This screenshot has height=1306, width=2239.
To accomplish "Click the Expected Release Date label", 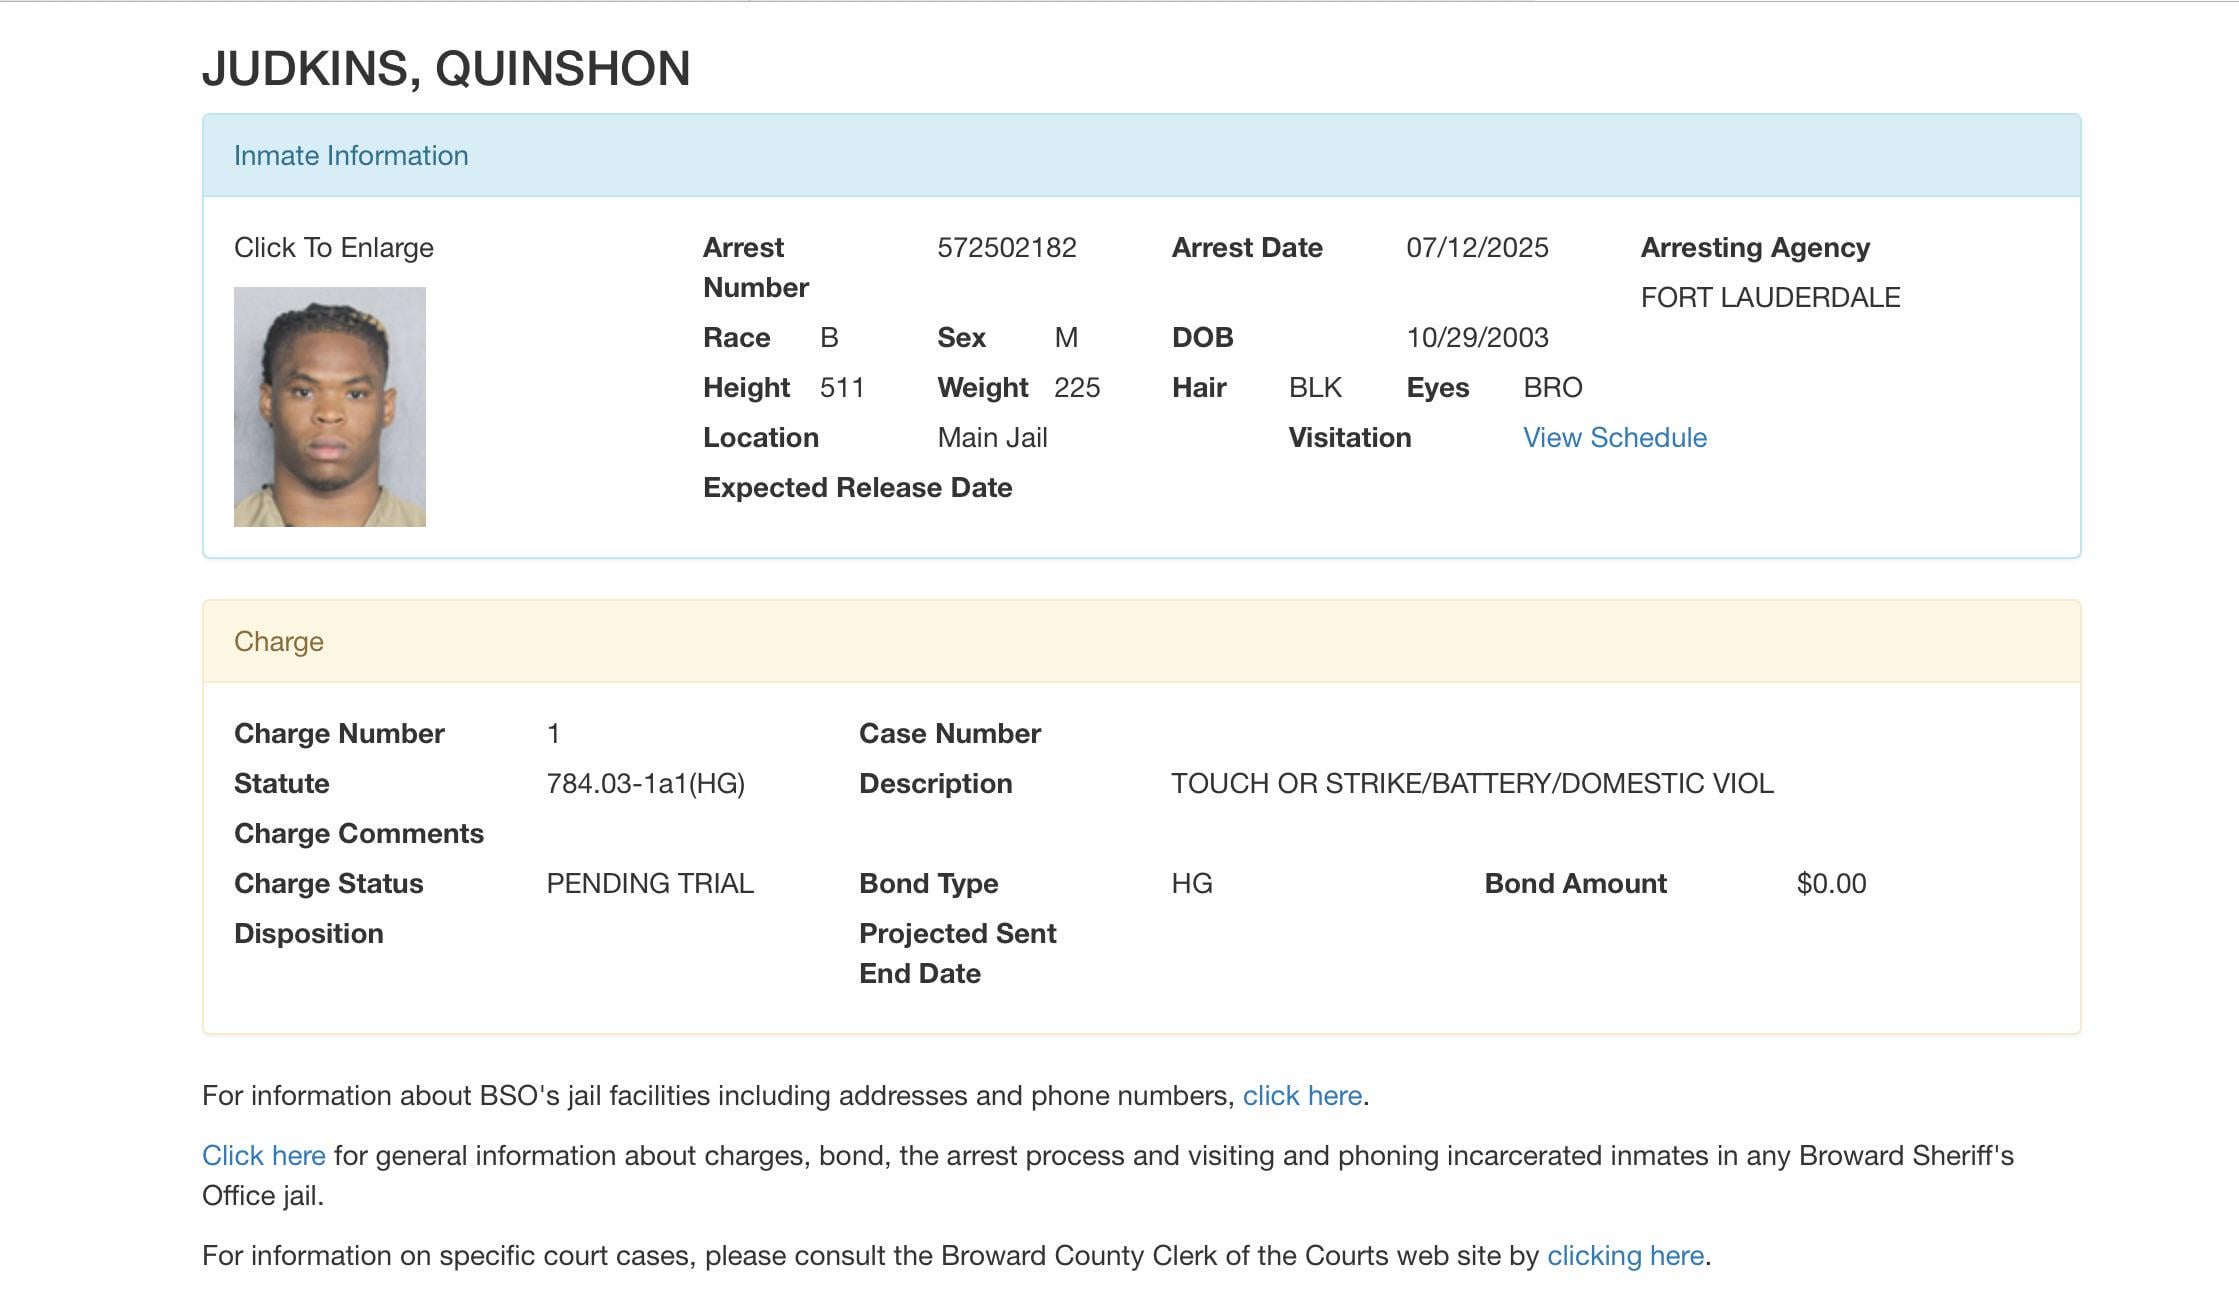I will (857, 488).
